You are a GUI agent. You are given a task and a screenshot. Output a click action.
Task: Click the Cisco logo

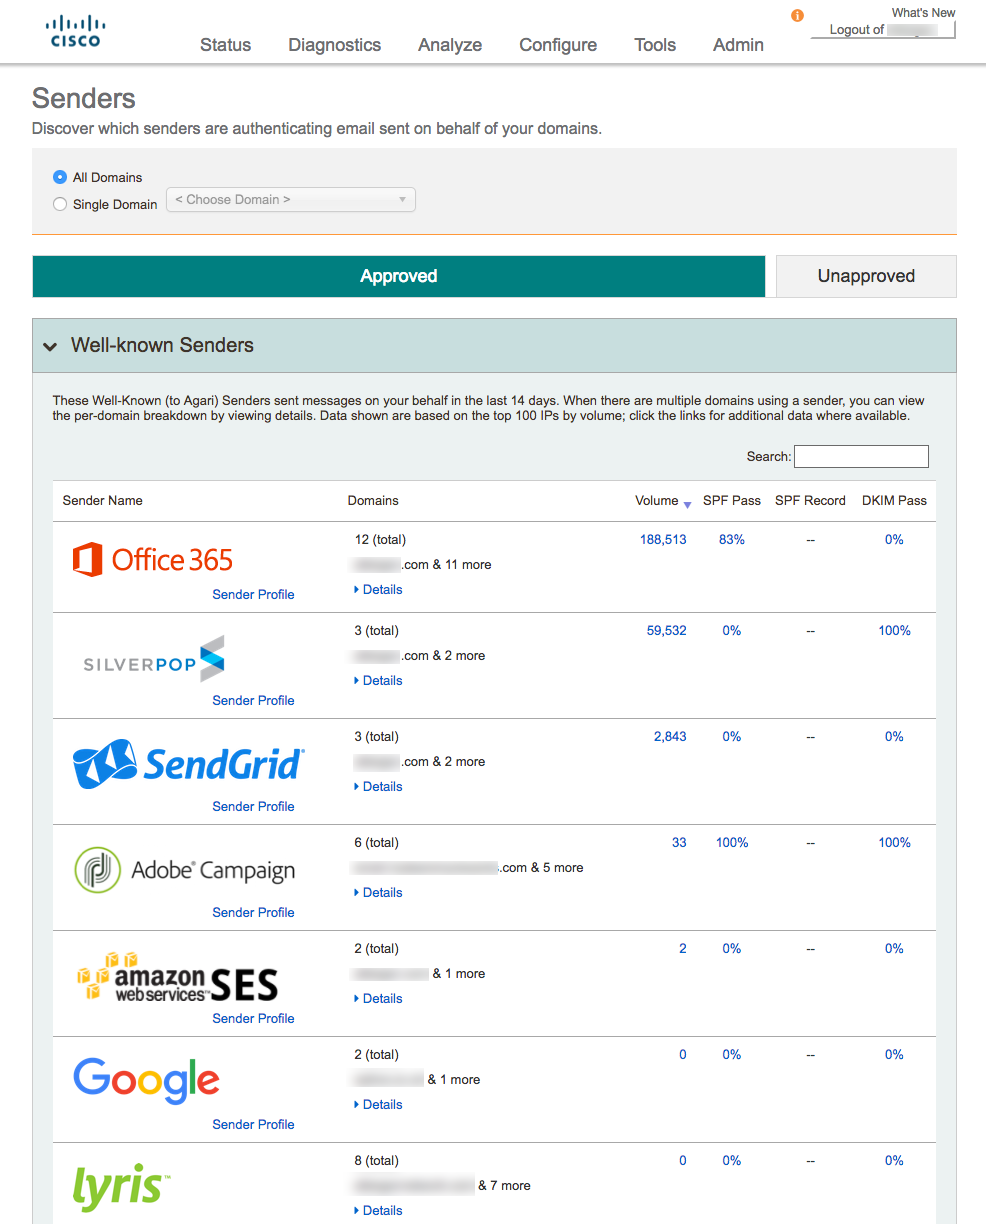click(76, 31)
